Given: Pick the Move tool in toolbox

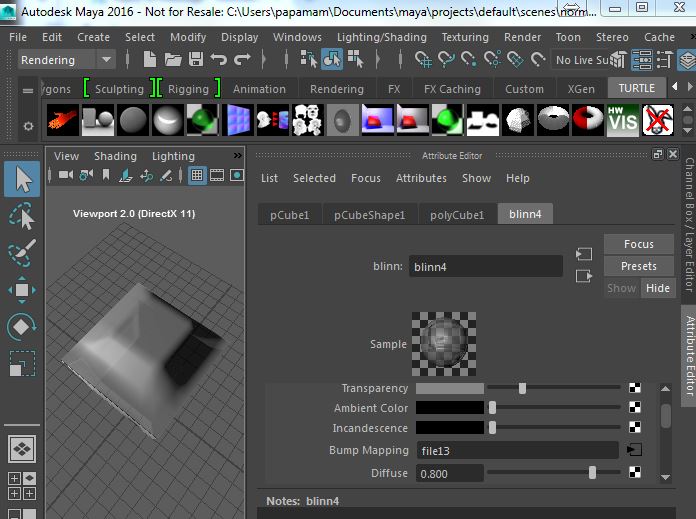Looking at the screenshot, I should [x=22, y=290].
